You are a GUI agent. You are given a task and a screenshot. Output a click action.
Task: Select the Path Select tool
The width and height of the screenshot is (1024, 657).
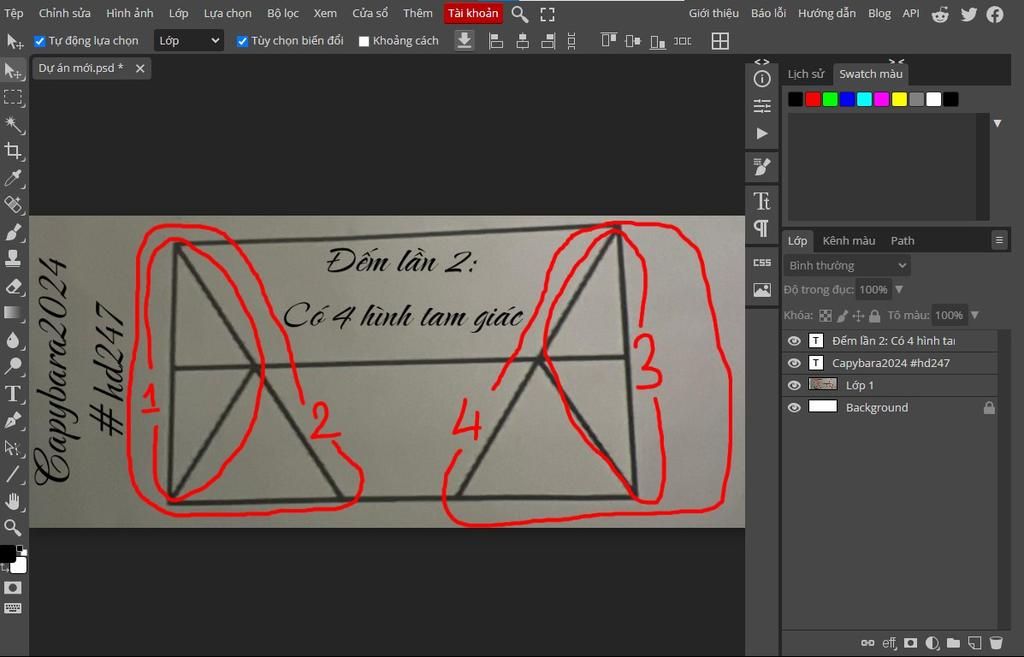point(12,447)
